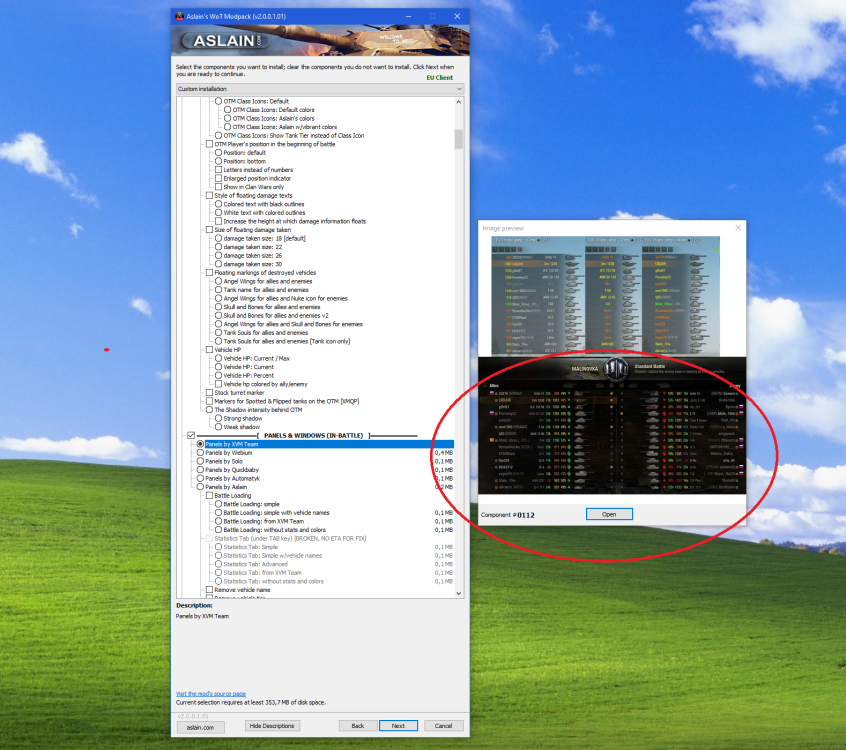The image size is (846, 750).
Task: Click the battle loading screen preview image
Action: (x=612, y=425)
